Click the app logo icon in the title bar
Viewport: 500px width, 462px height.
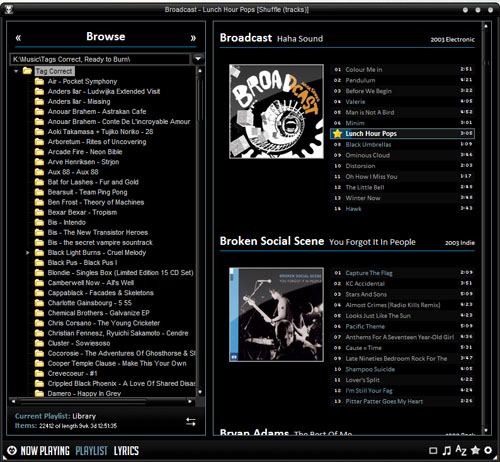pyautogui.click(x=9, y=9)
